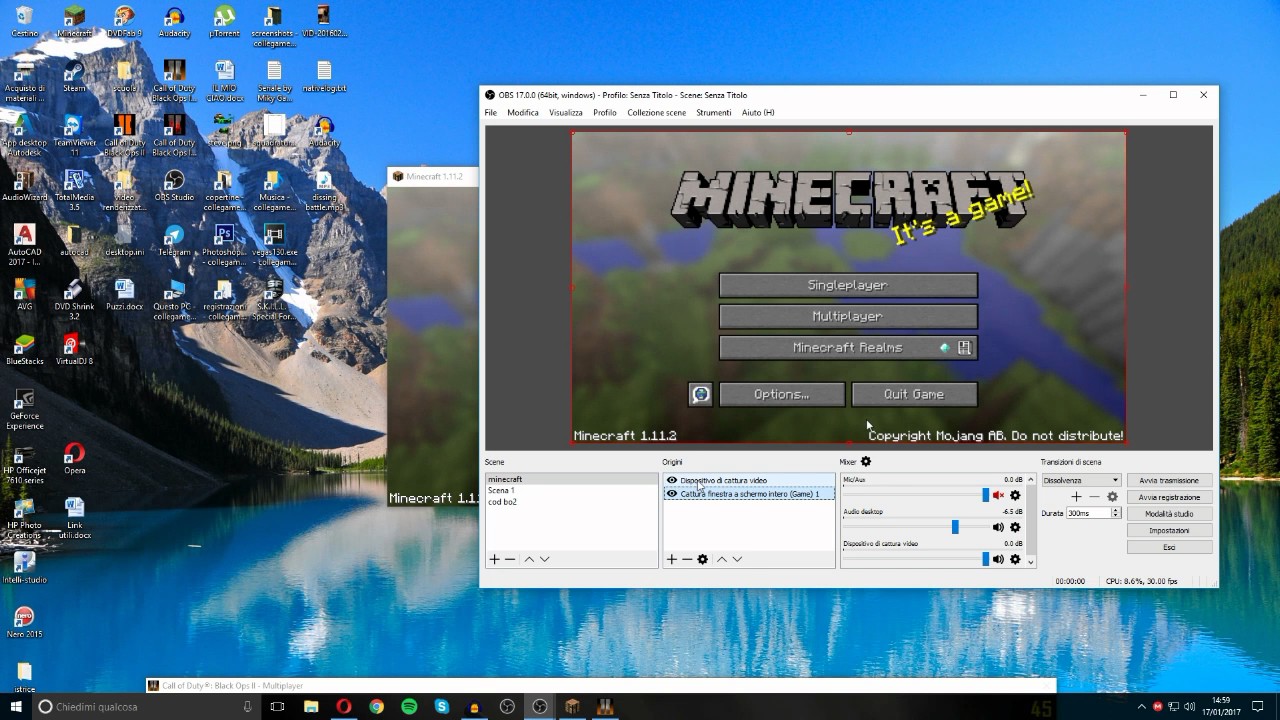Open the Dissolvenza transition dropdown
1280x720 pixels.
[x=1081, y=480]
